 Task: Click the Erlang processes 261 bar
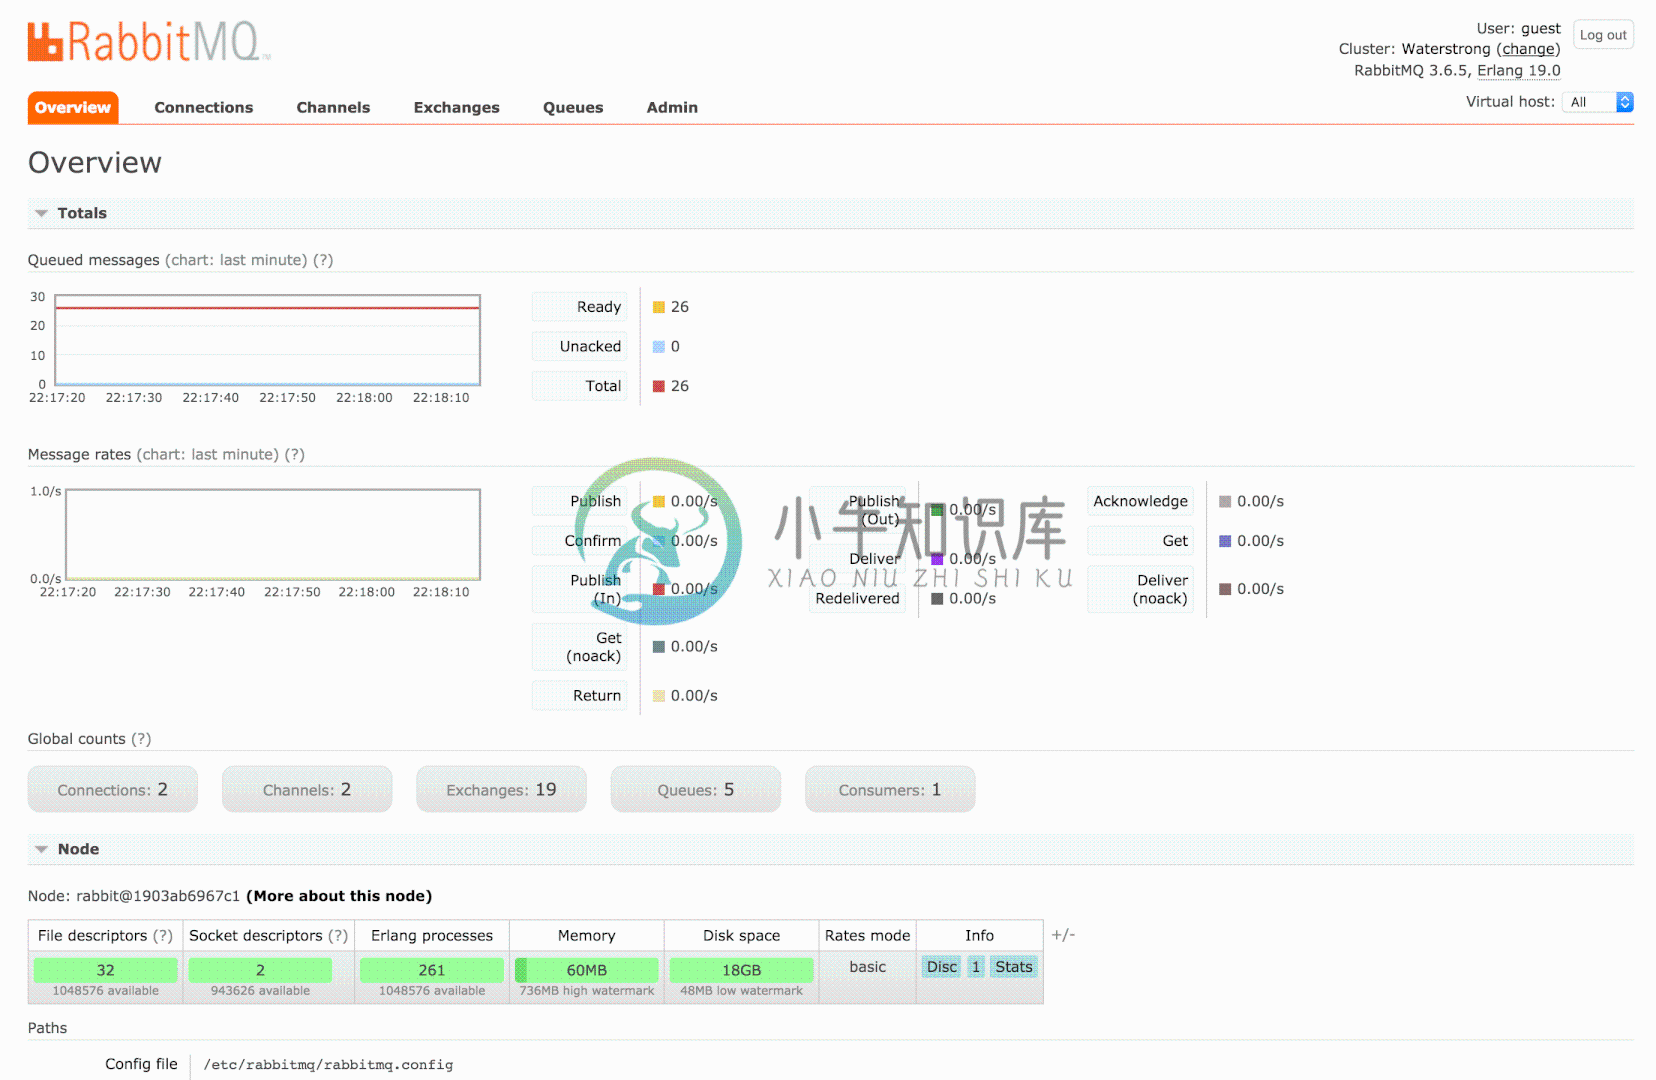tap(432, 970)
